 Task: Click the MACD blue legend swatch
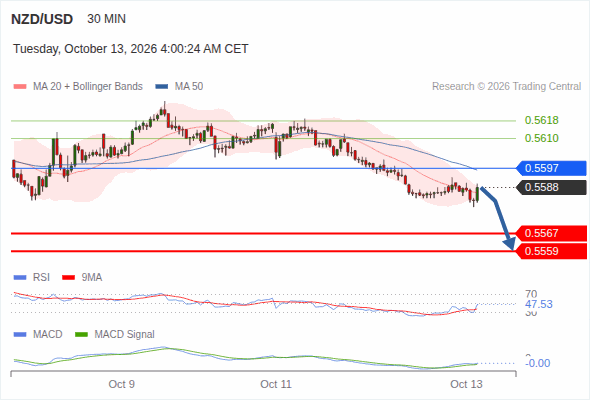[20, 335]
